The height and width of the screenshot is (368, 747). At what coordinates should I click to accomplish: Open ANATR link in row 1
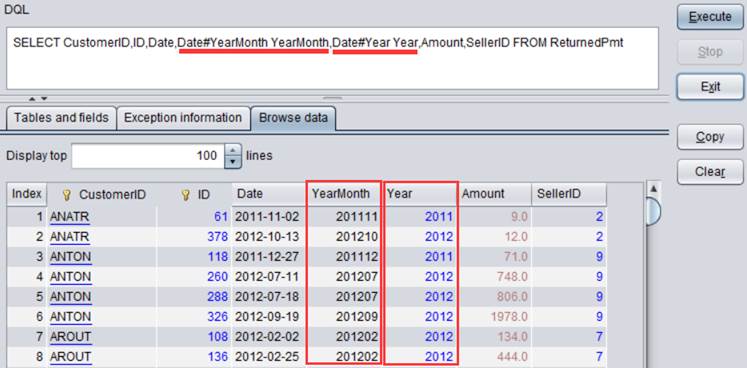coord(70,217)
